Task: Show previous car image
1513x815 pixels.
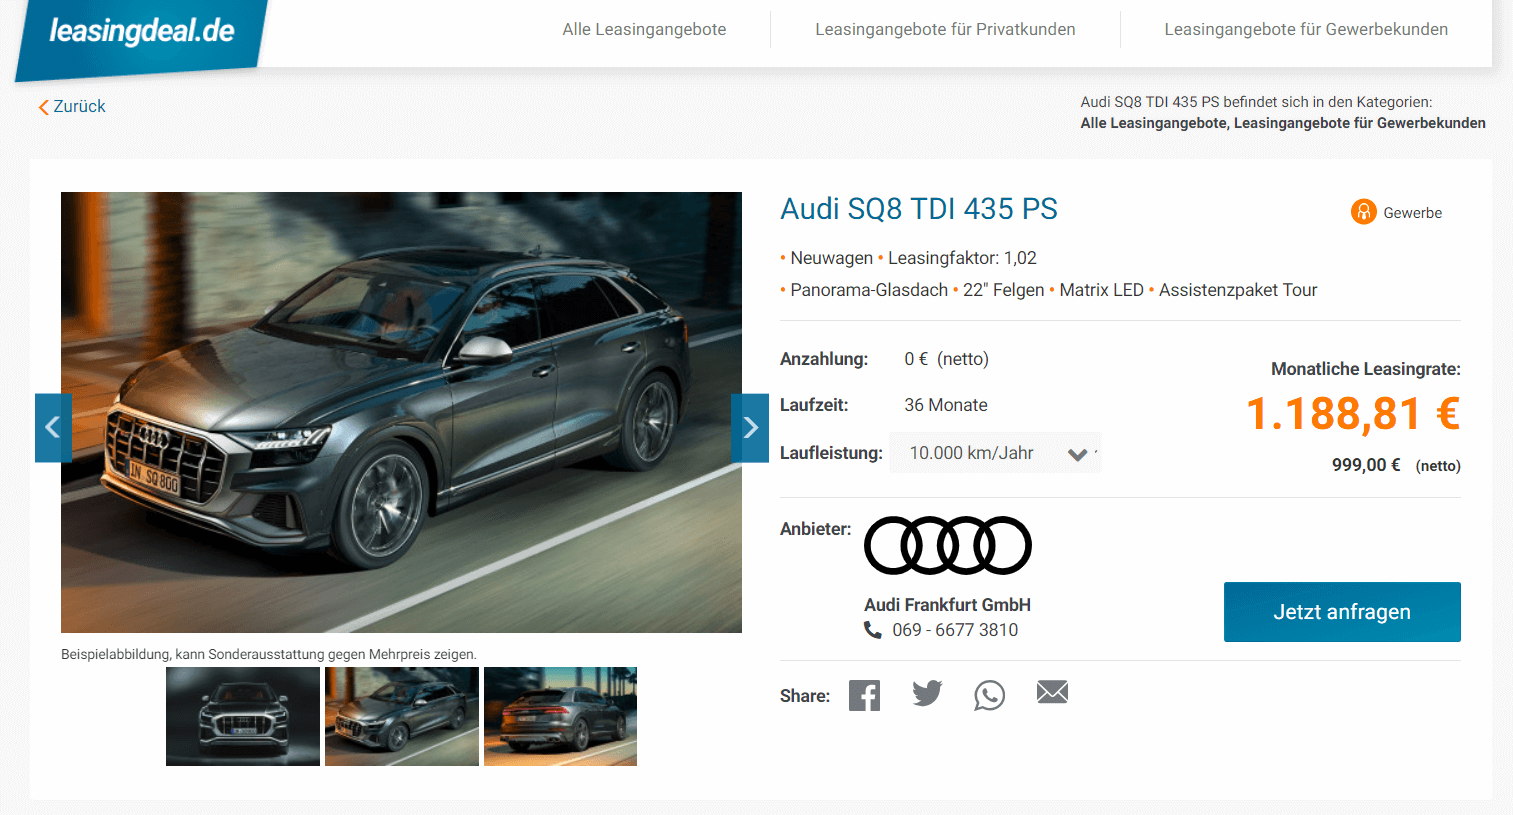Action: [x=53, y=428]
